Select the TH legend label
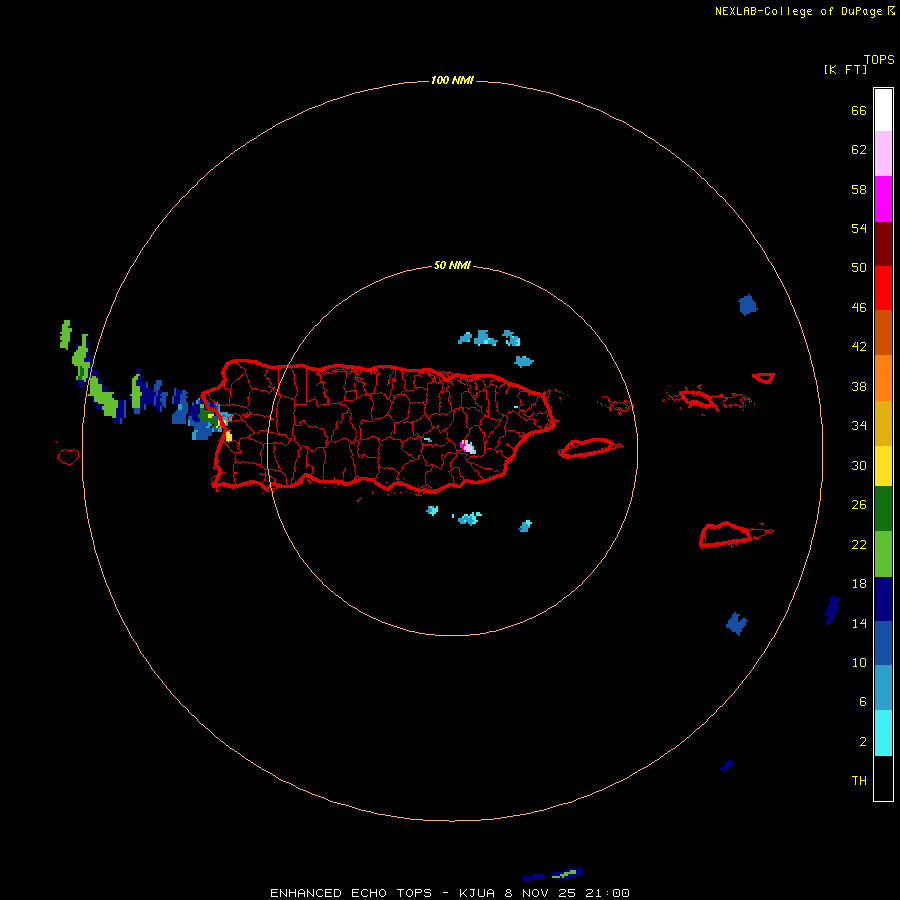Screen dimensions: 900x900 (859, 780)
